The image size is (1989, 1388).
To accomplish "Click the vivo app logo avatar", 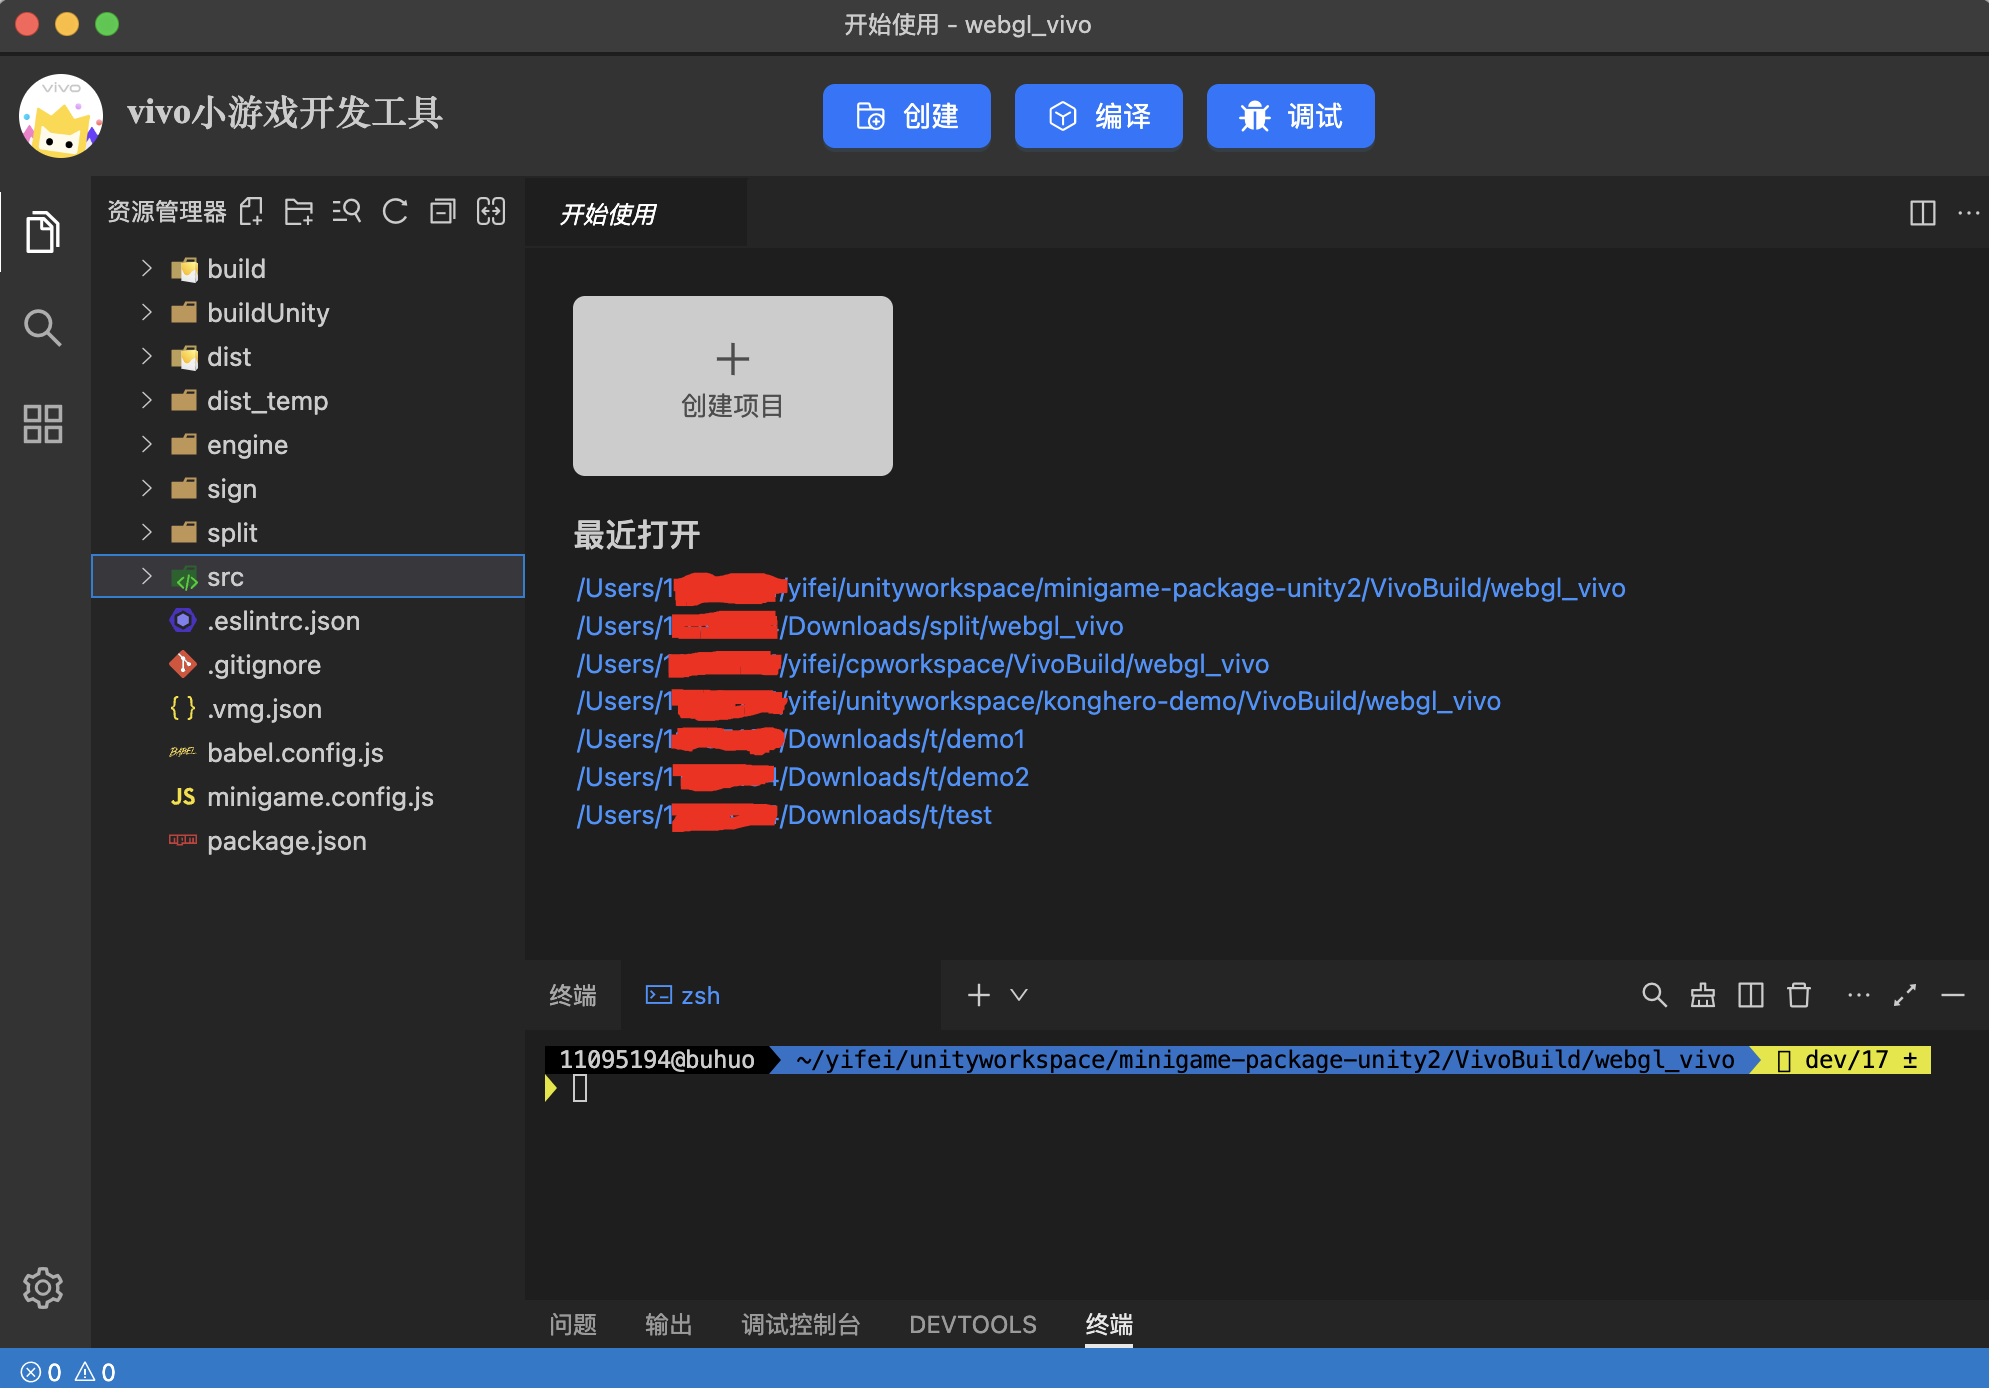I will [x=61, y=115].
